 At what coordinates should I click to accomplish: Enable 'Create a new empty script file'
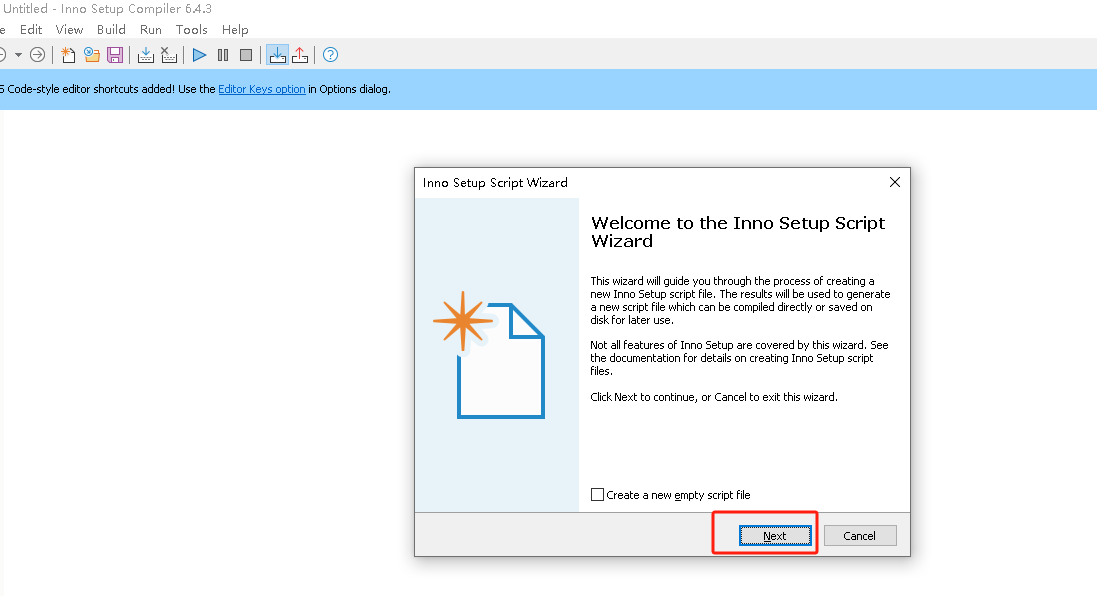coord(597,494)
